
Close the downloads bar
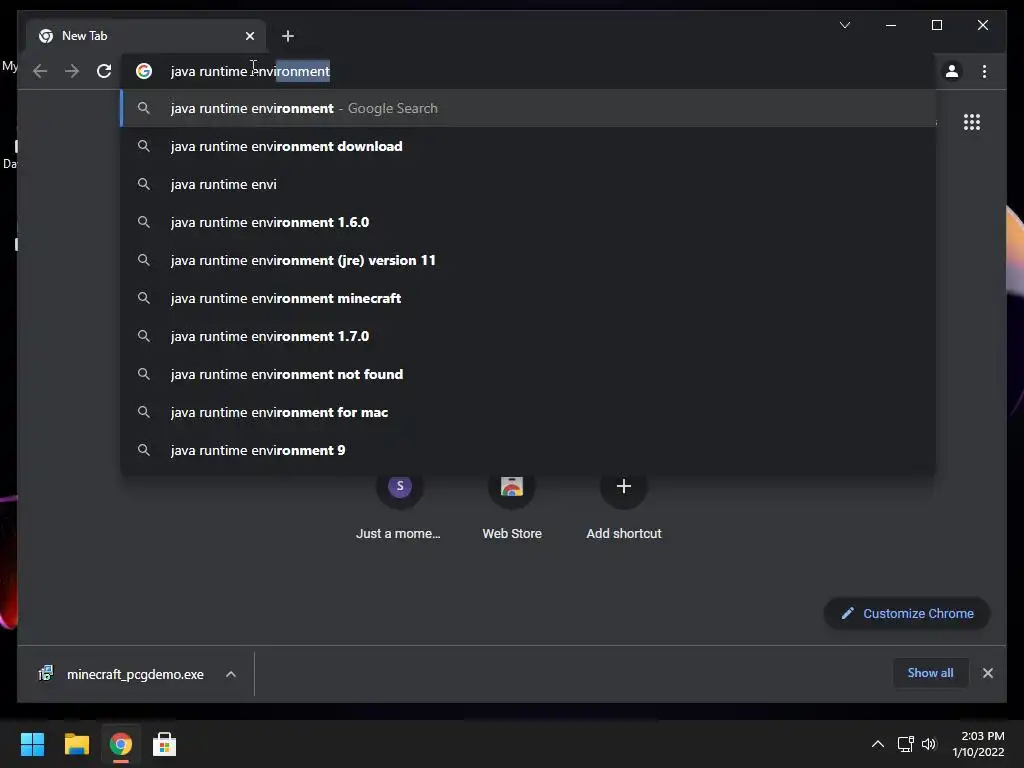(987, 673)
